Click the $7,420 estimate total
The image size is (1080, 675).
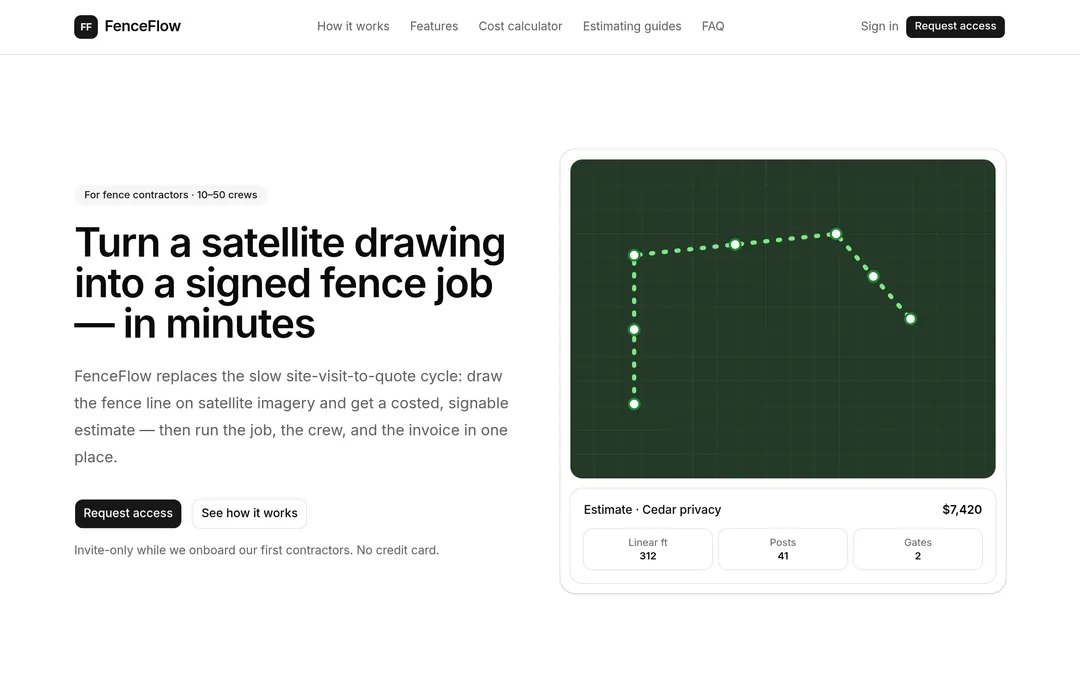point(962,510)
